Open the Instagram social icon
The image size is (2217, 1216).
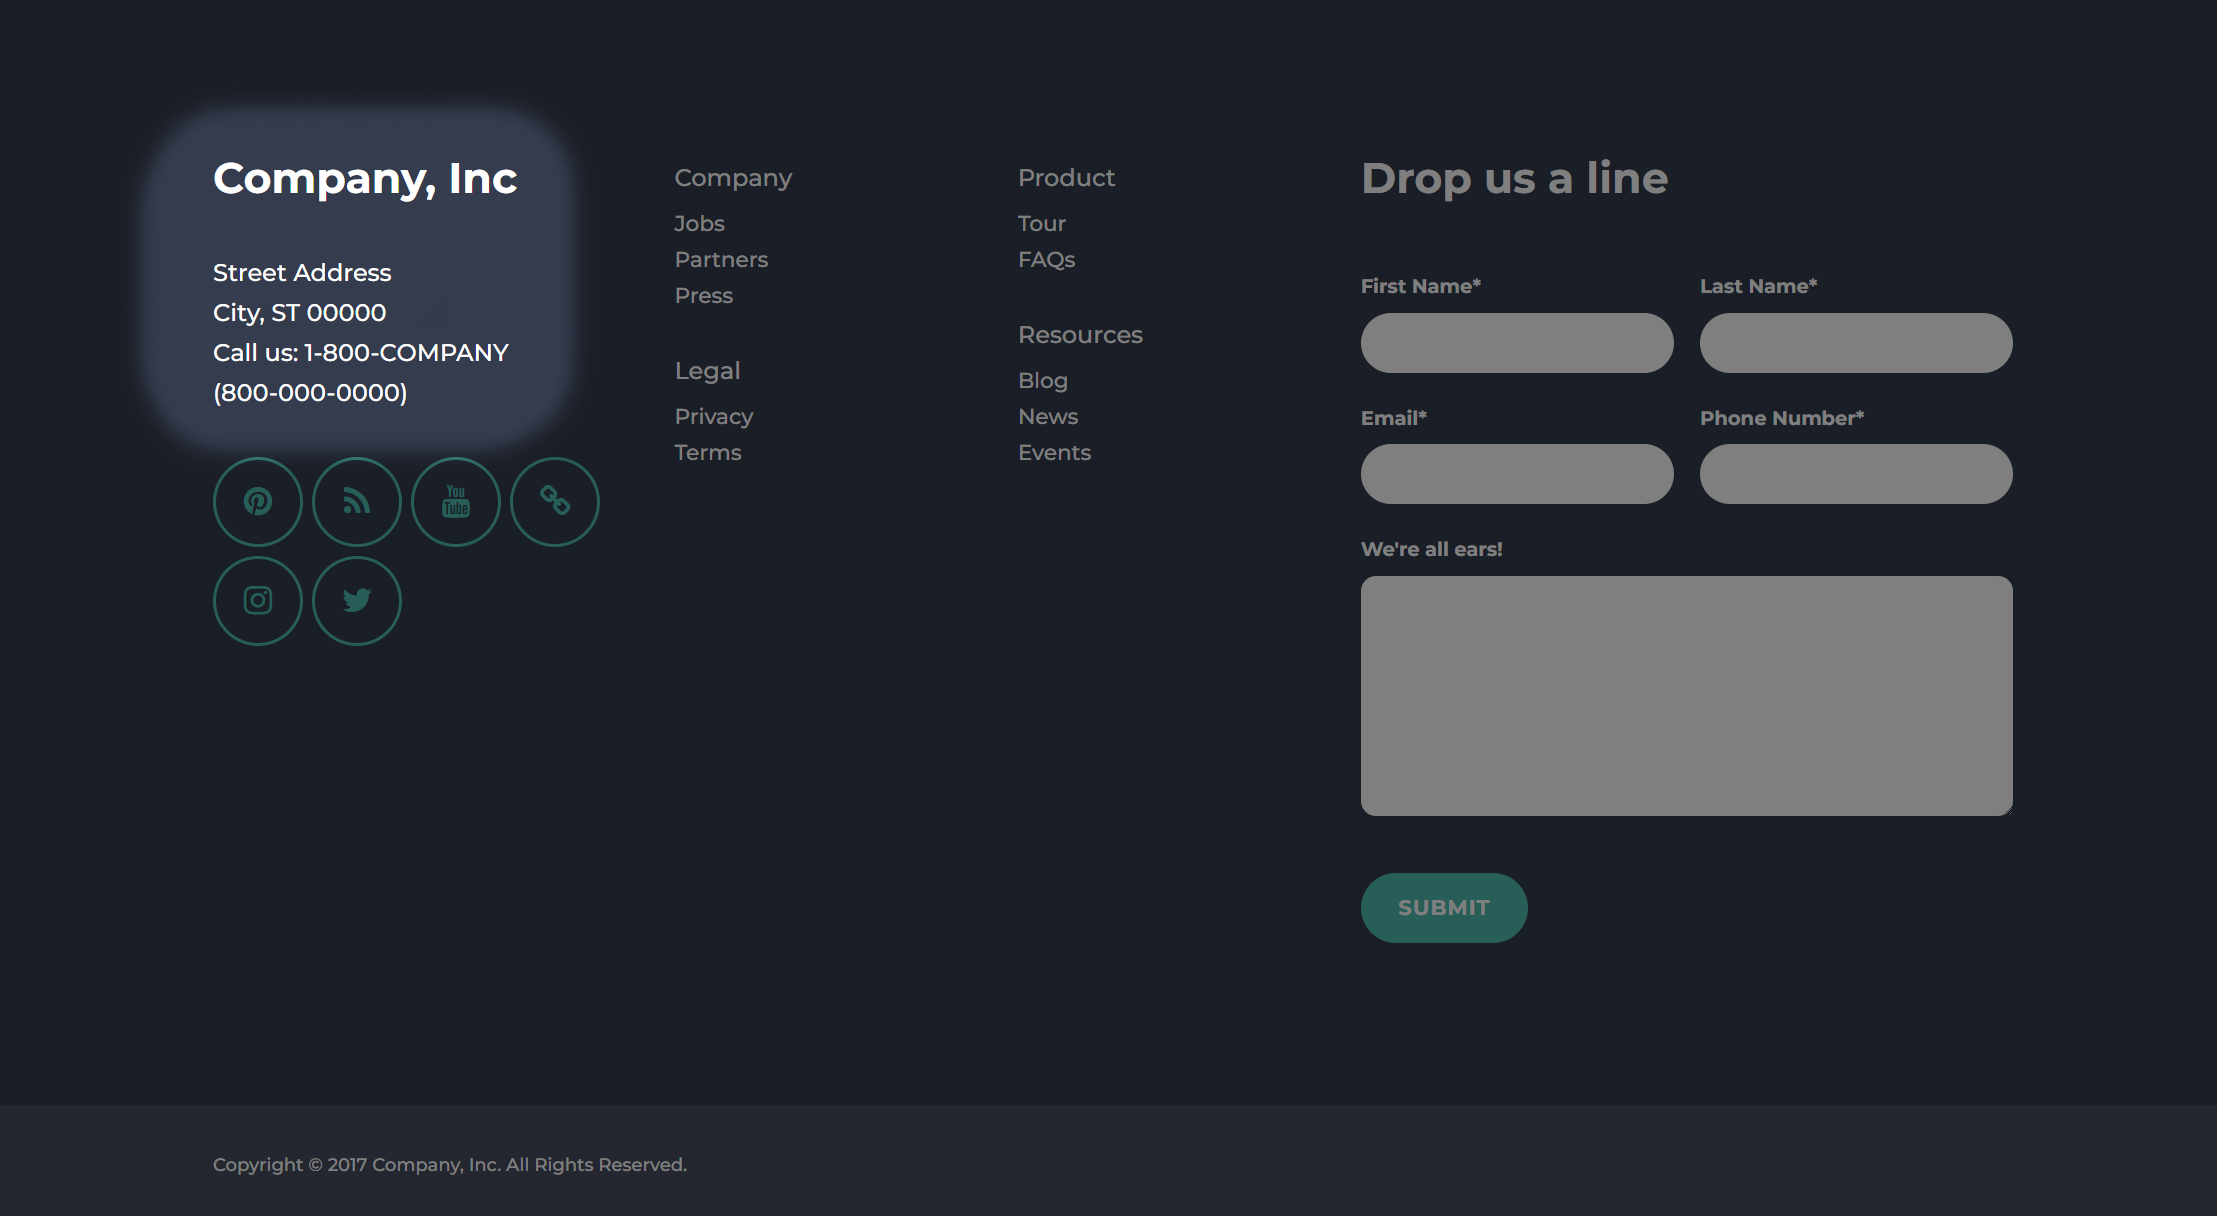coord(258,601)
